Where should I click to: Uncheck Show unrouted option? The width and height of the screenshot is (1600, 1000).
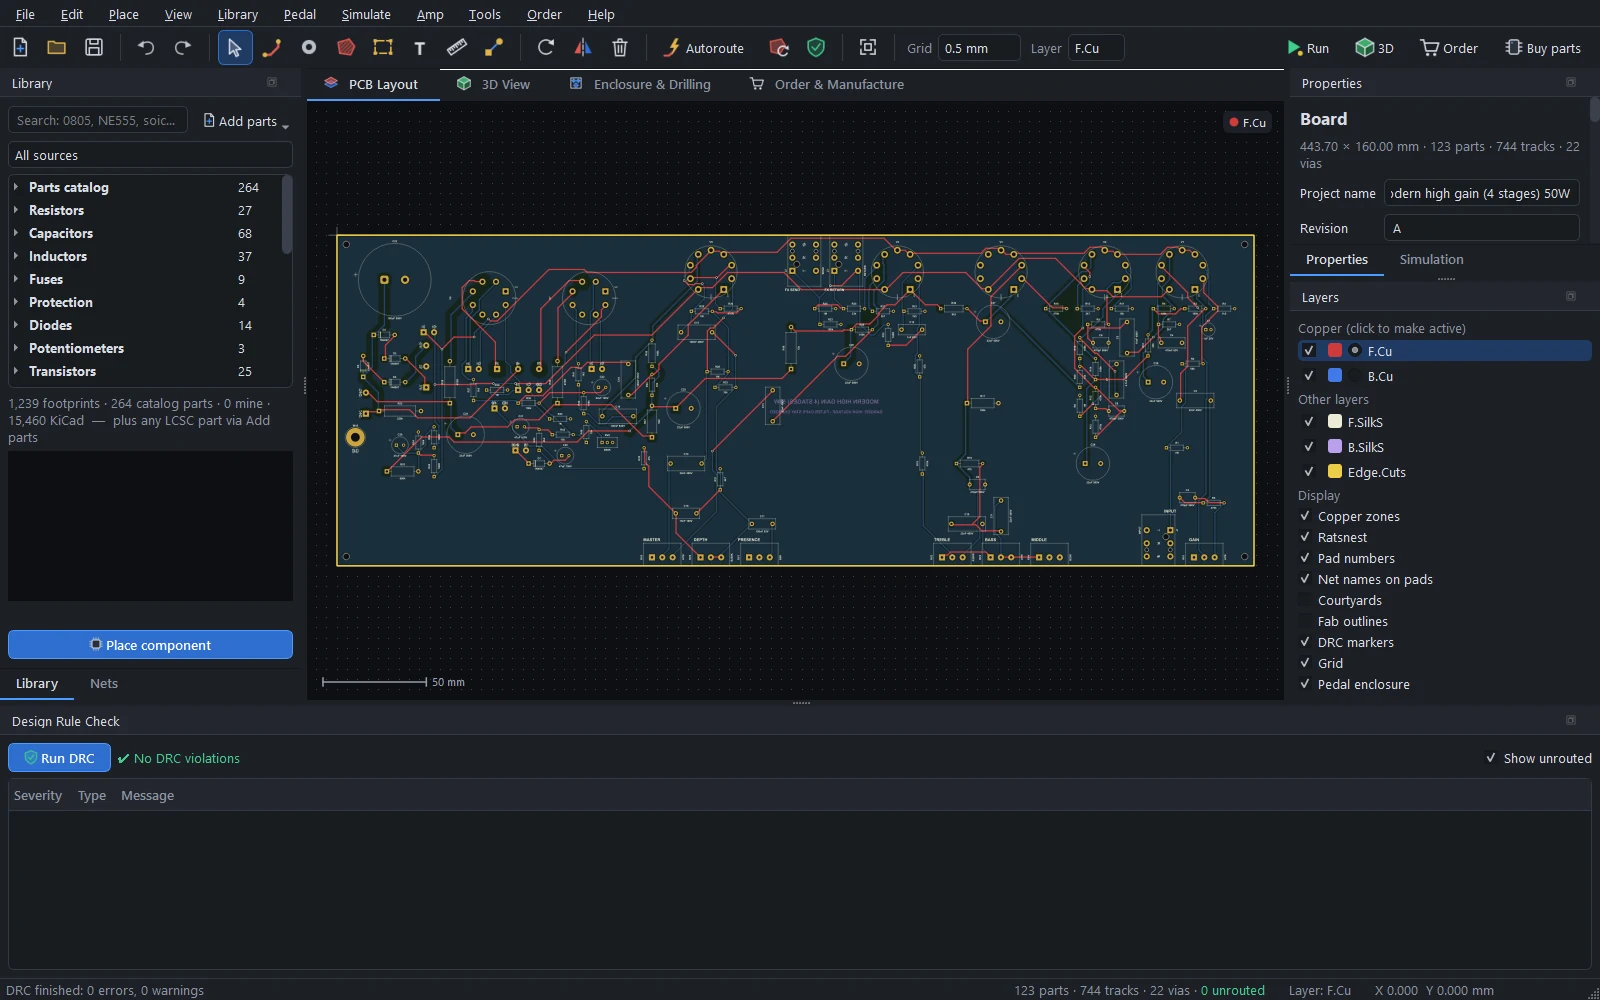pos(1492,758)
